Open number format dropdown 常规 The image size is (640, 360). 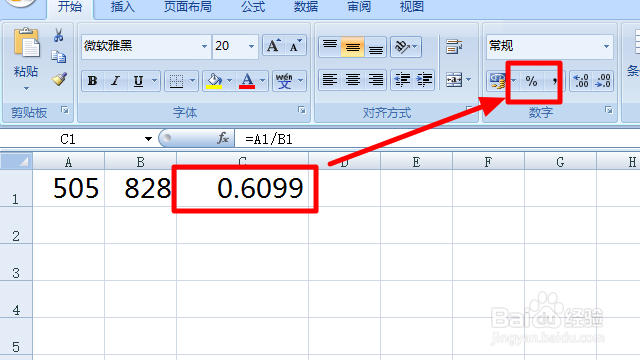point(607,46)
